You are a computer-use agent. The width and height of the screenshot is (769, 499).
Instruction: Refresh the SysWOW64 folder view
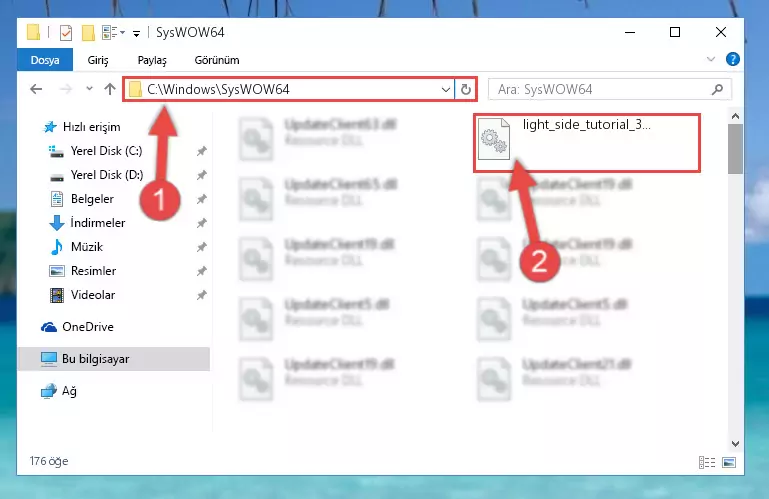[x=465, y=89]
